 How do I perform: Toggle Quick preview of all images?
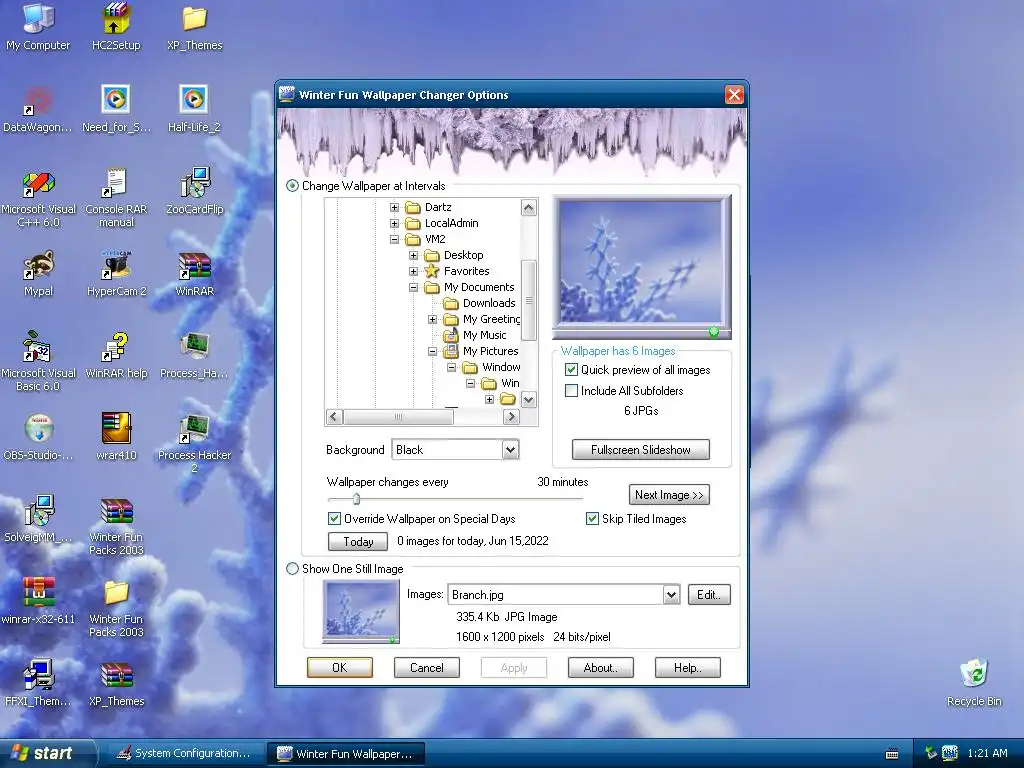pos(571,370)
